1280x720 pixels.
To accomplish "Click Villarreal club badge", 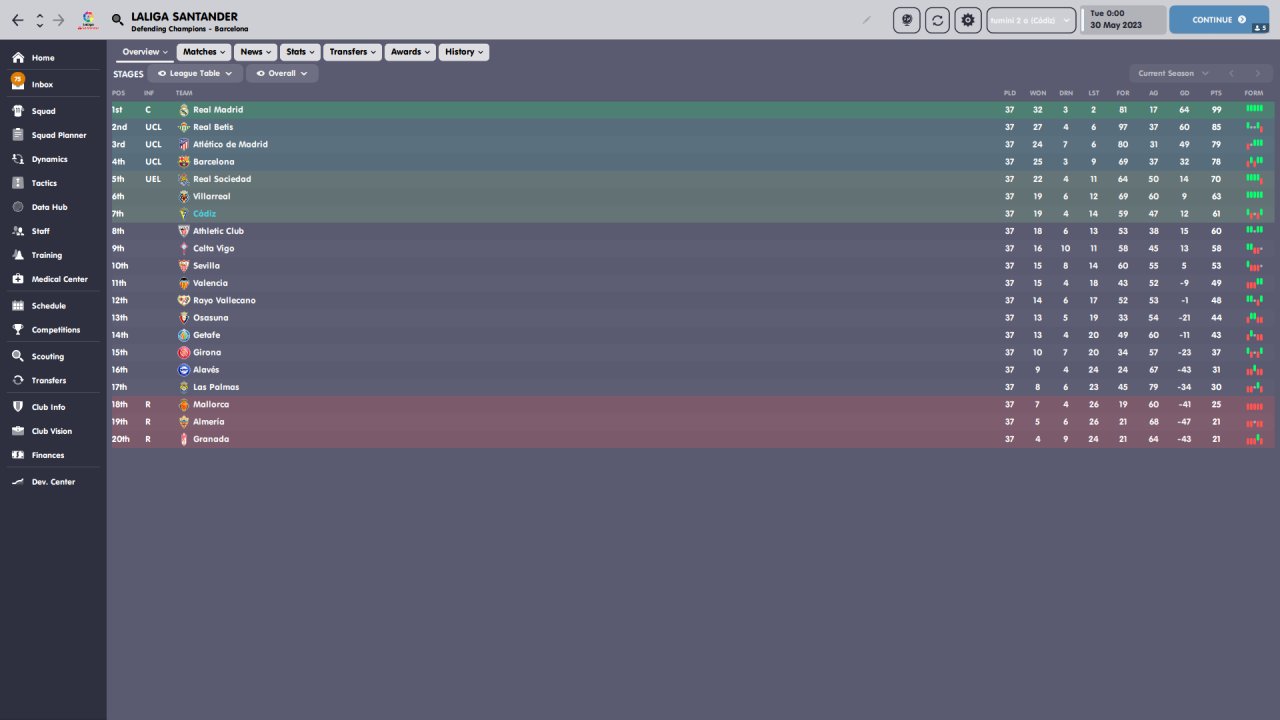I will pos(184,196).
